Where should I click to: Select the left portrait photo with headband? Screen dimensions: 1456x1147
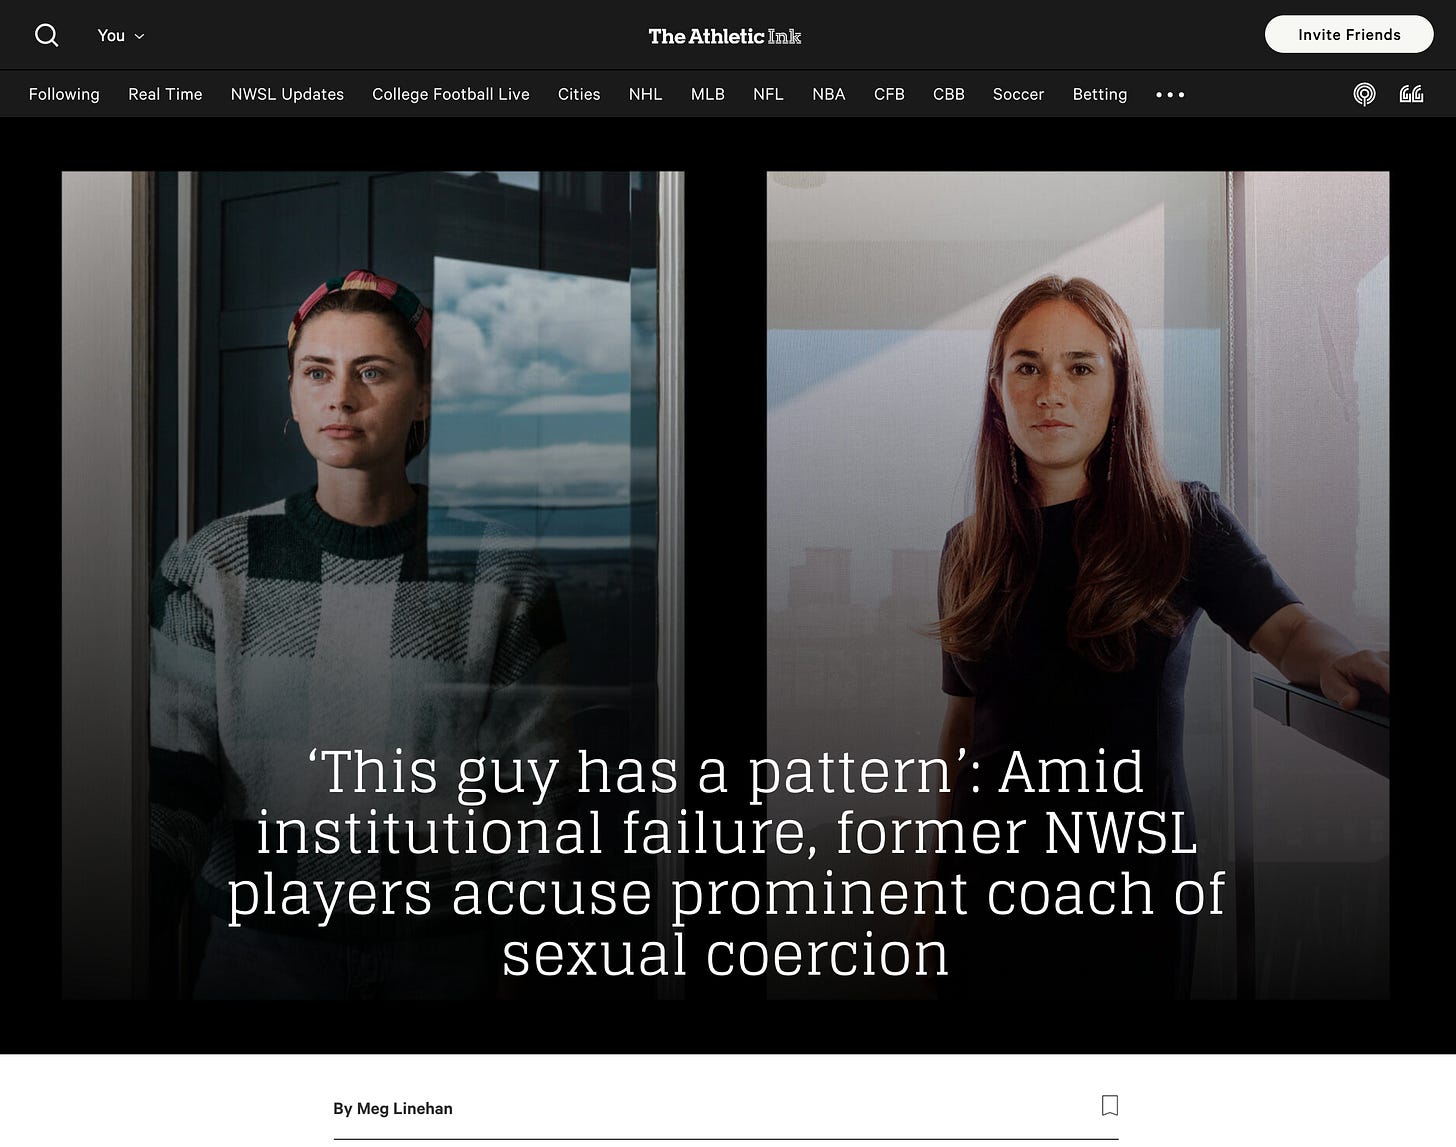pyautogui.click(x=373, y=585)
